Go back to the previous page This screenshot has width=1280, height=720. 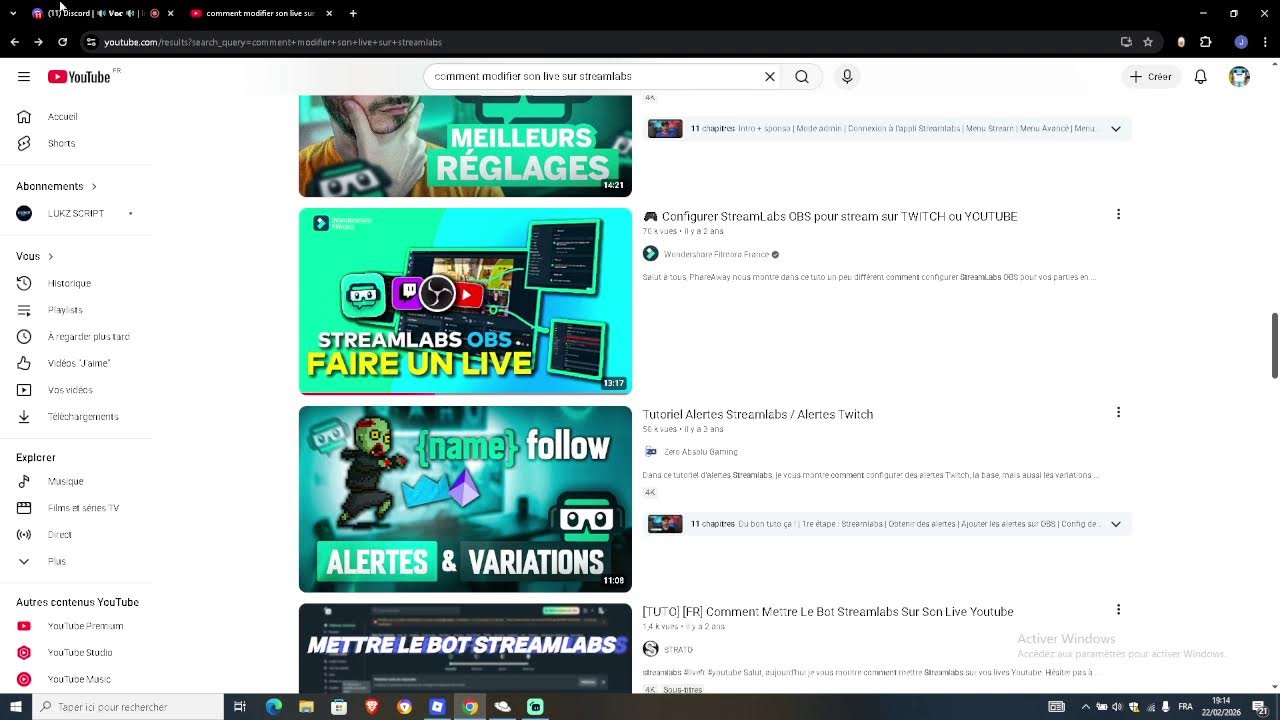(14, 42)
